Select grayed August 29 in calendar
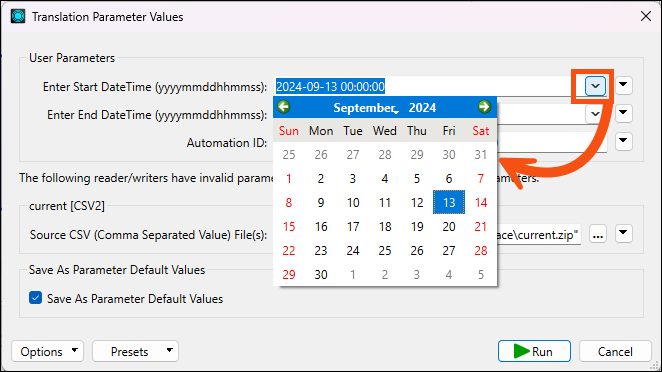 417,155
